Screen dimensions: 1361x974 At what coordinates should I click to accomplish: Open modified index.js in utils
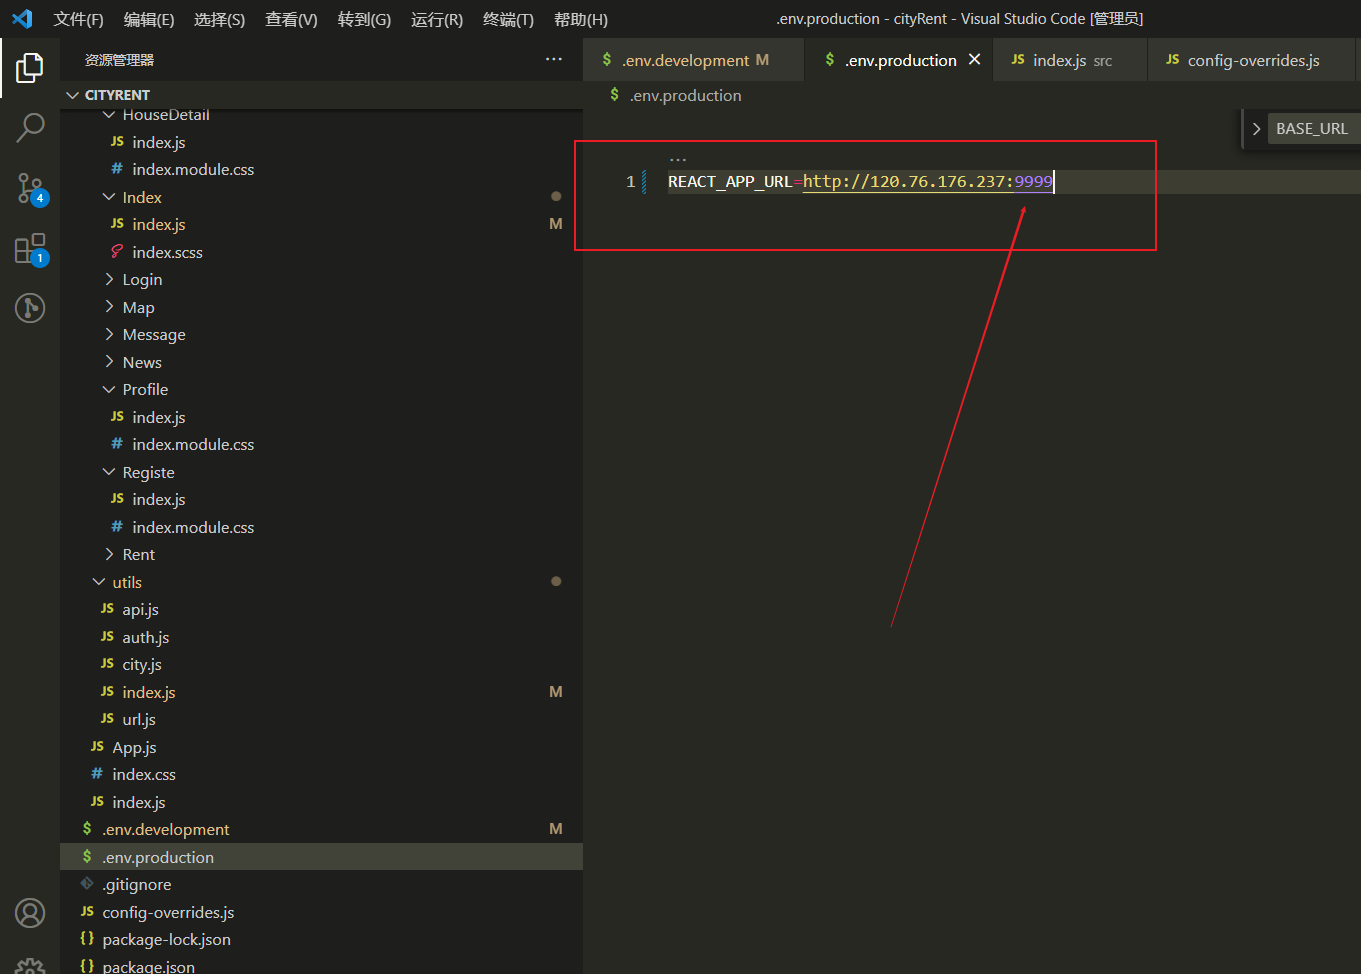coord(321,692)
